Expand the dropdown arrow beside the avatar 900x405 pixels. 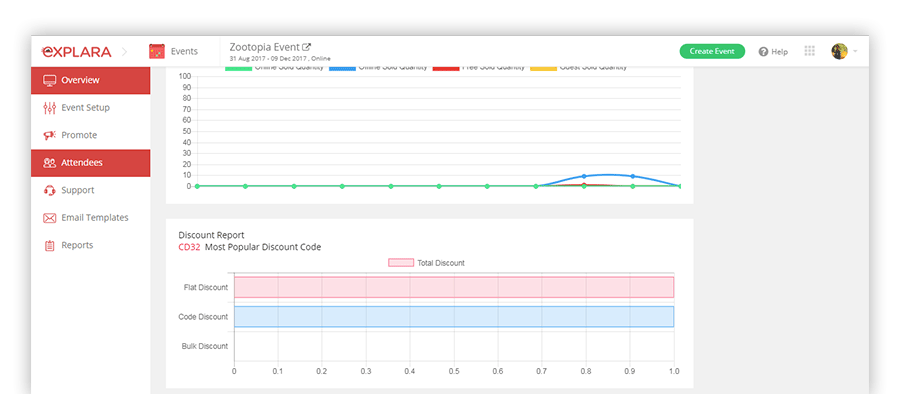point(855,52)
